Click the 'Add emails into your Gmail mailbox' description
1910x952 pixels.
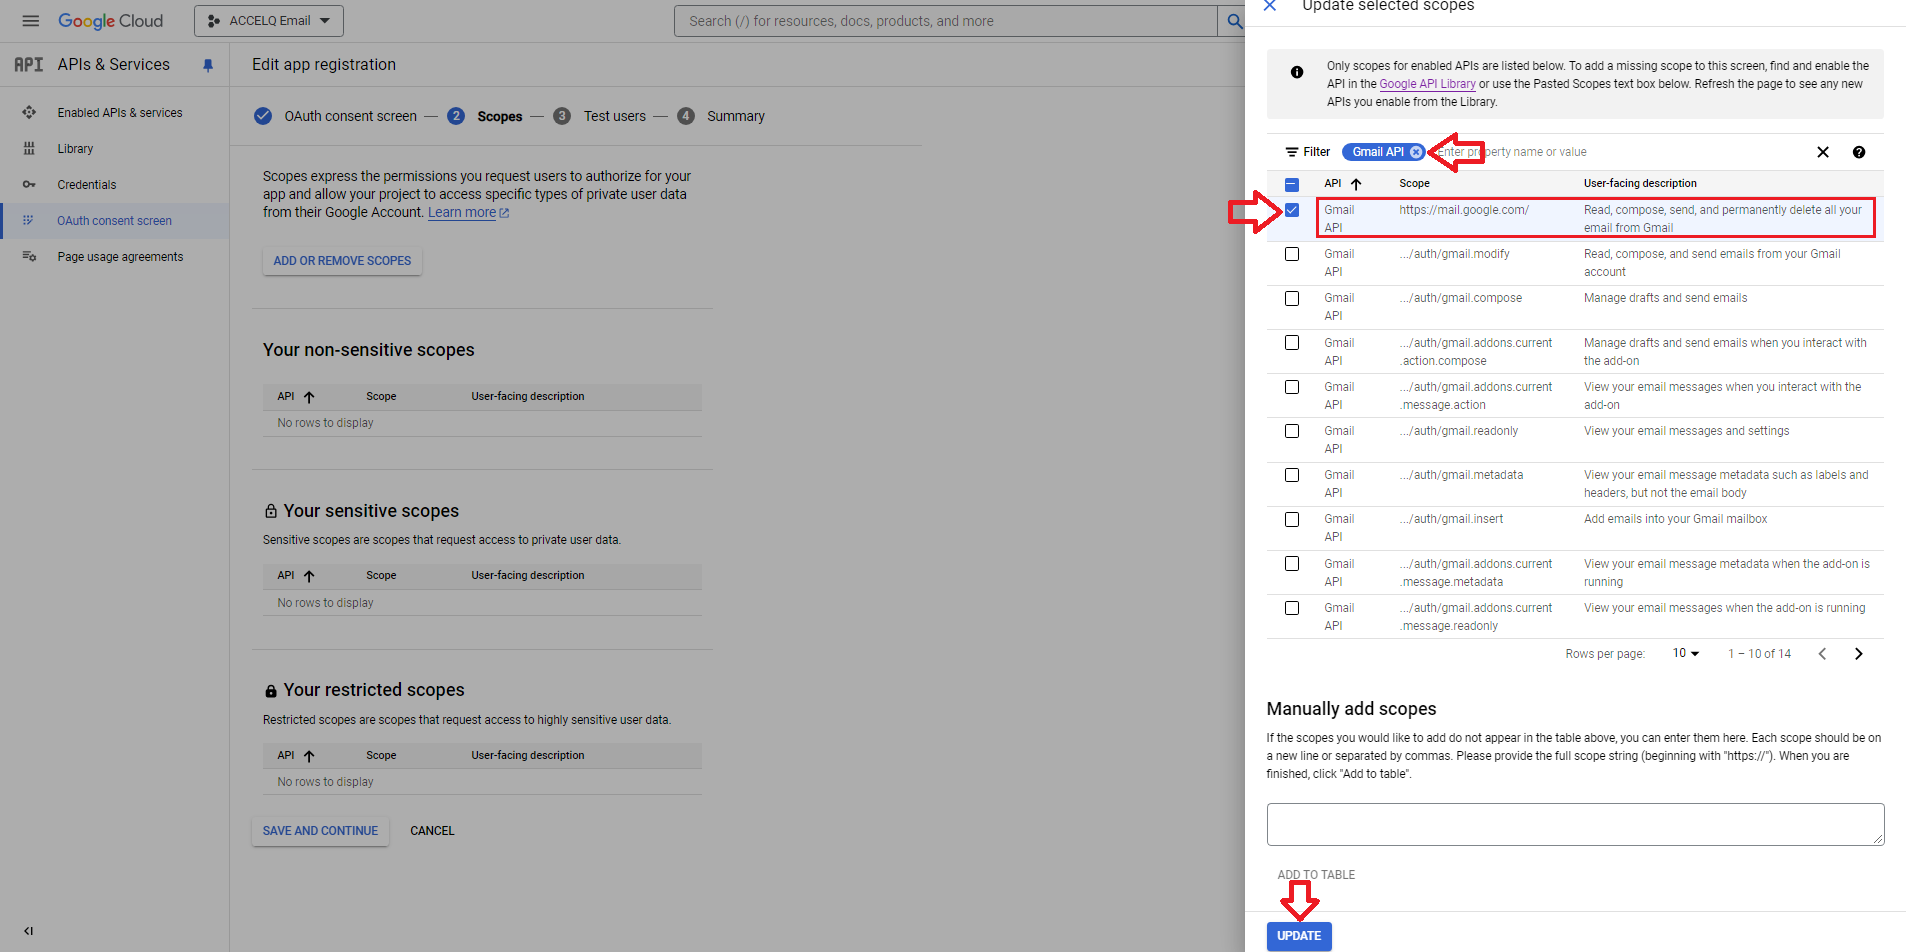click(1675, 519)
